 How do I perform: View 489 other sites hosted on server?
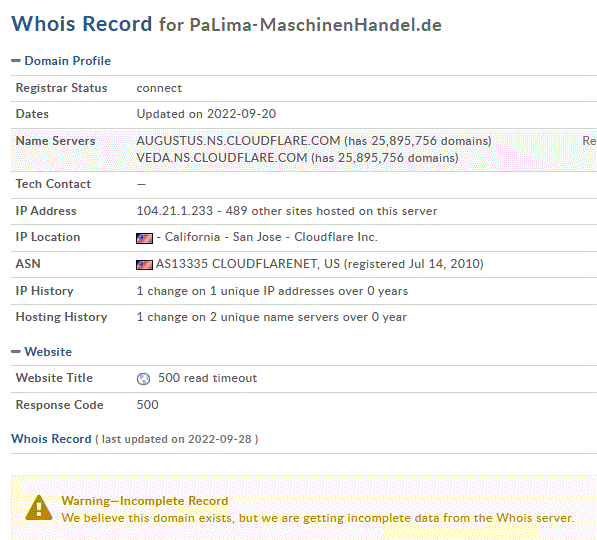click(x=331, y=211)
